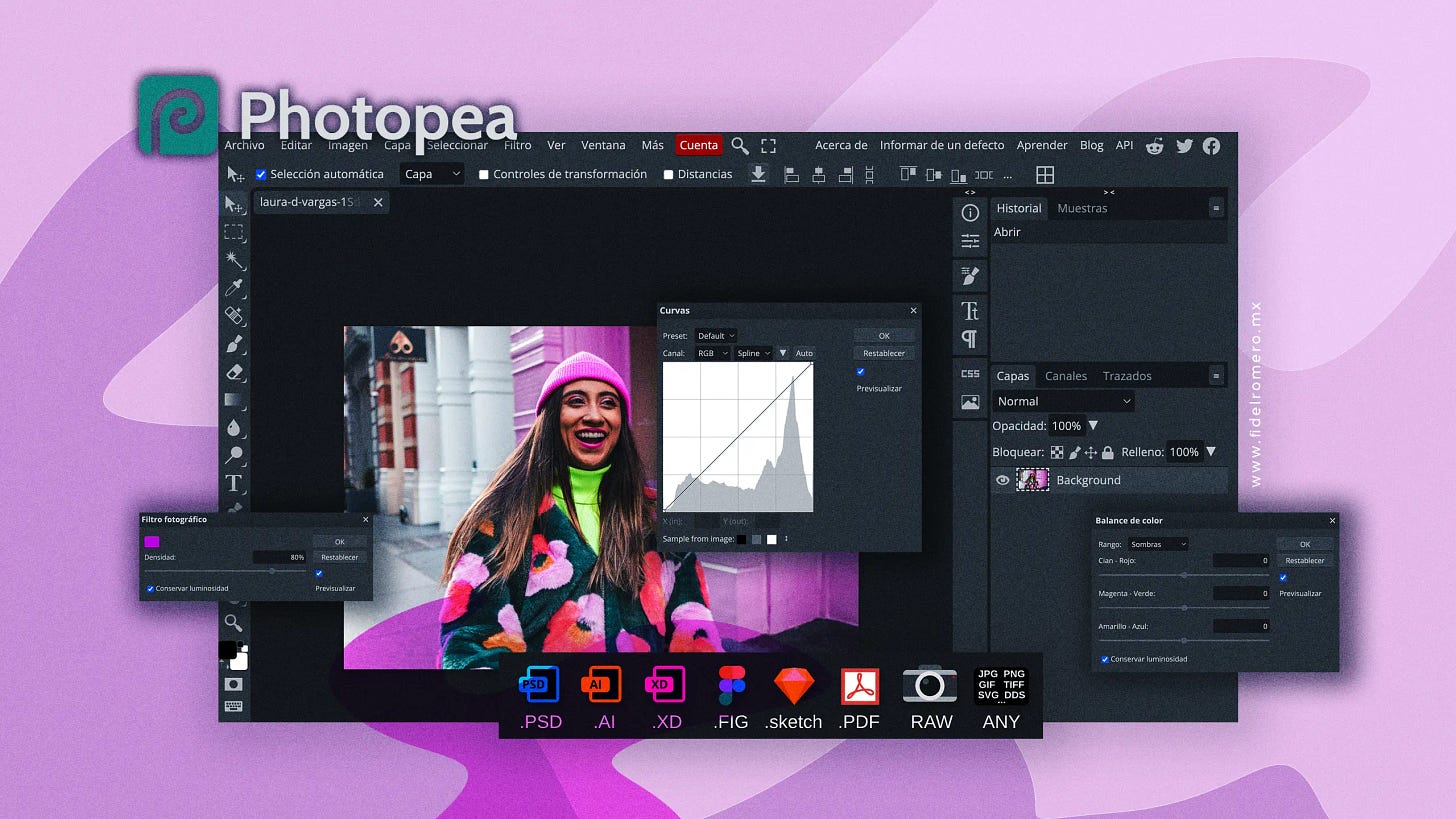Open the Facebook link icon
This screenshot has width=1456, height=819.
click(x=1211, y=146)
